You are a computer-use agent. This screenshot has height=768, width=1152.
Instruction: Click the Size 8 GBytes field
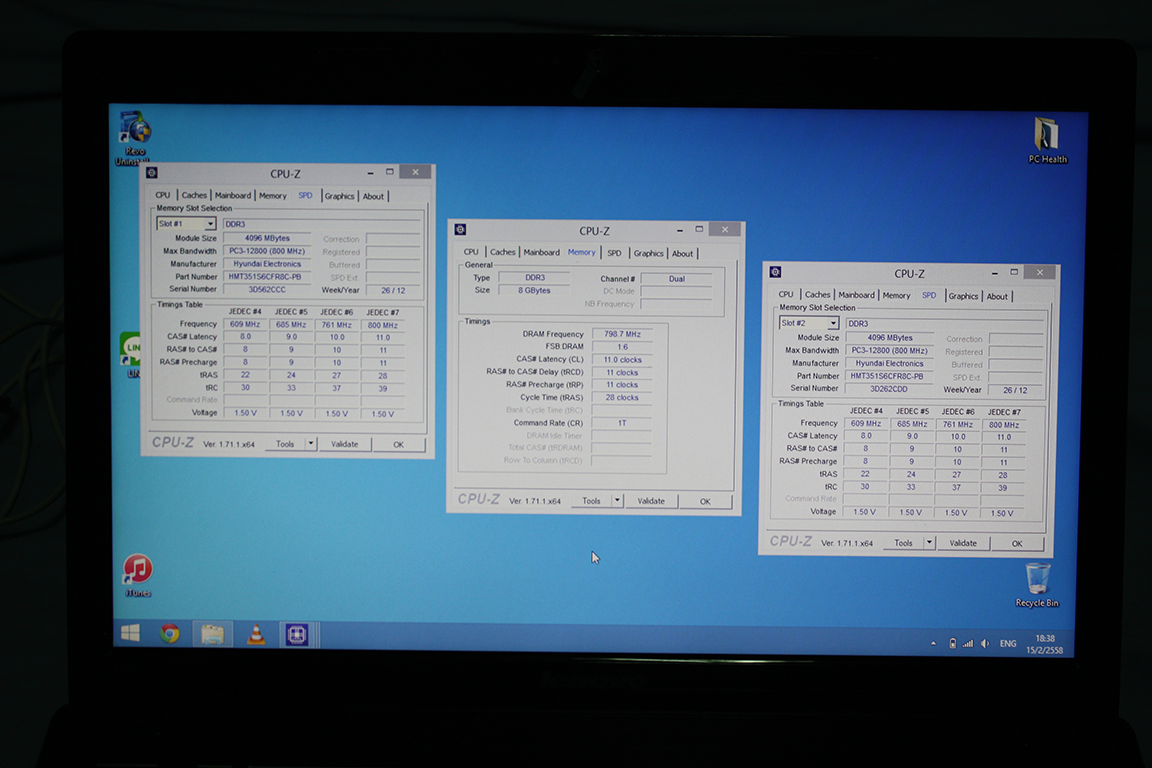(534, 290)
